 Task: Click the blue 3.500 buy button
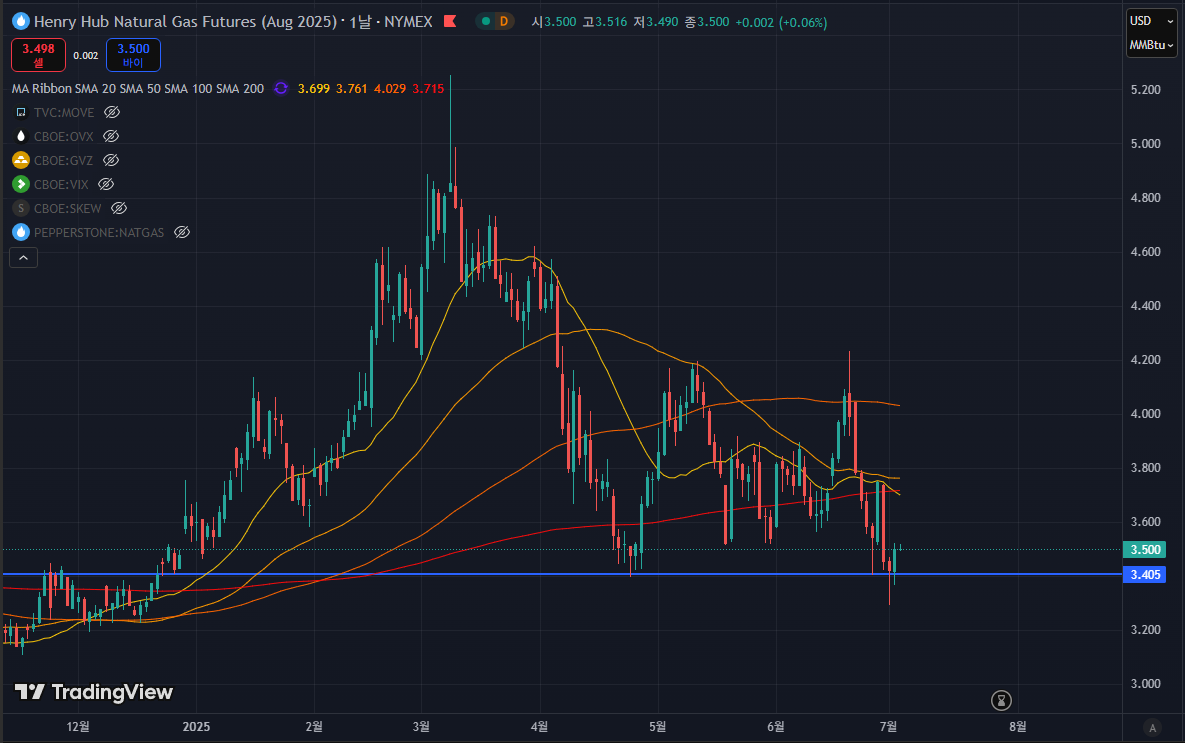[x=133, y=54]
